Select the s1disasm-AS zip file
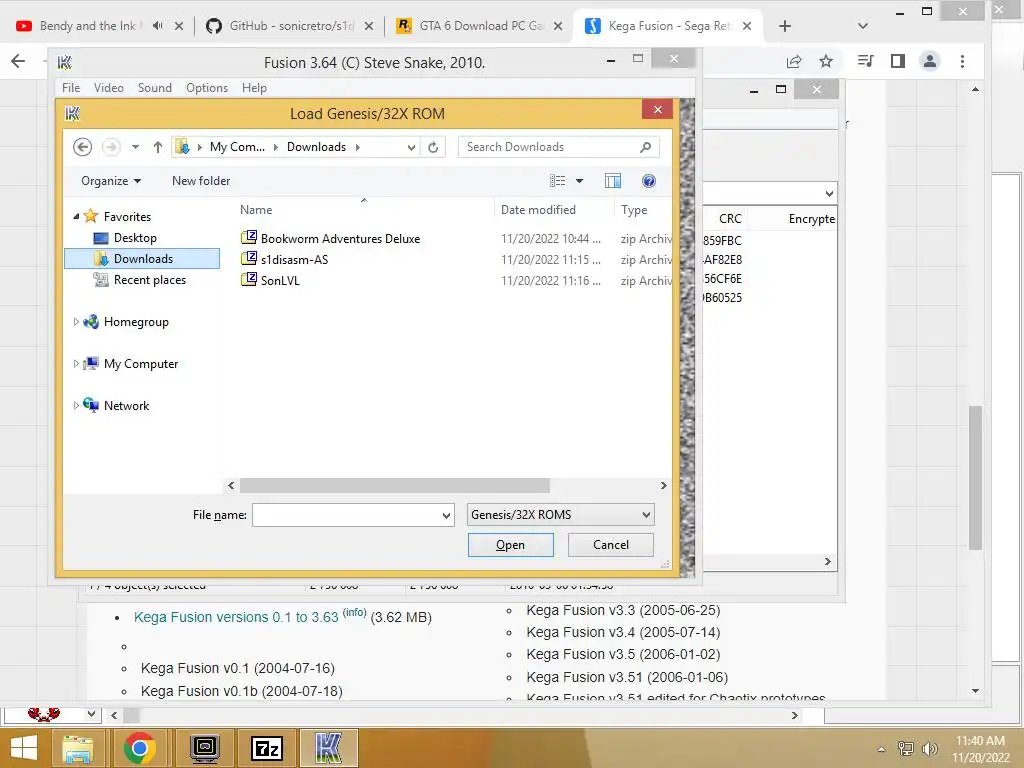The width and height of the screenshot is (1024, 768). (x=295, y=259)
